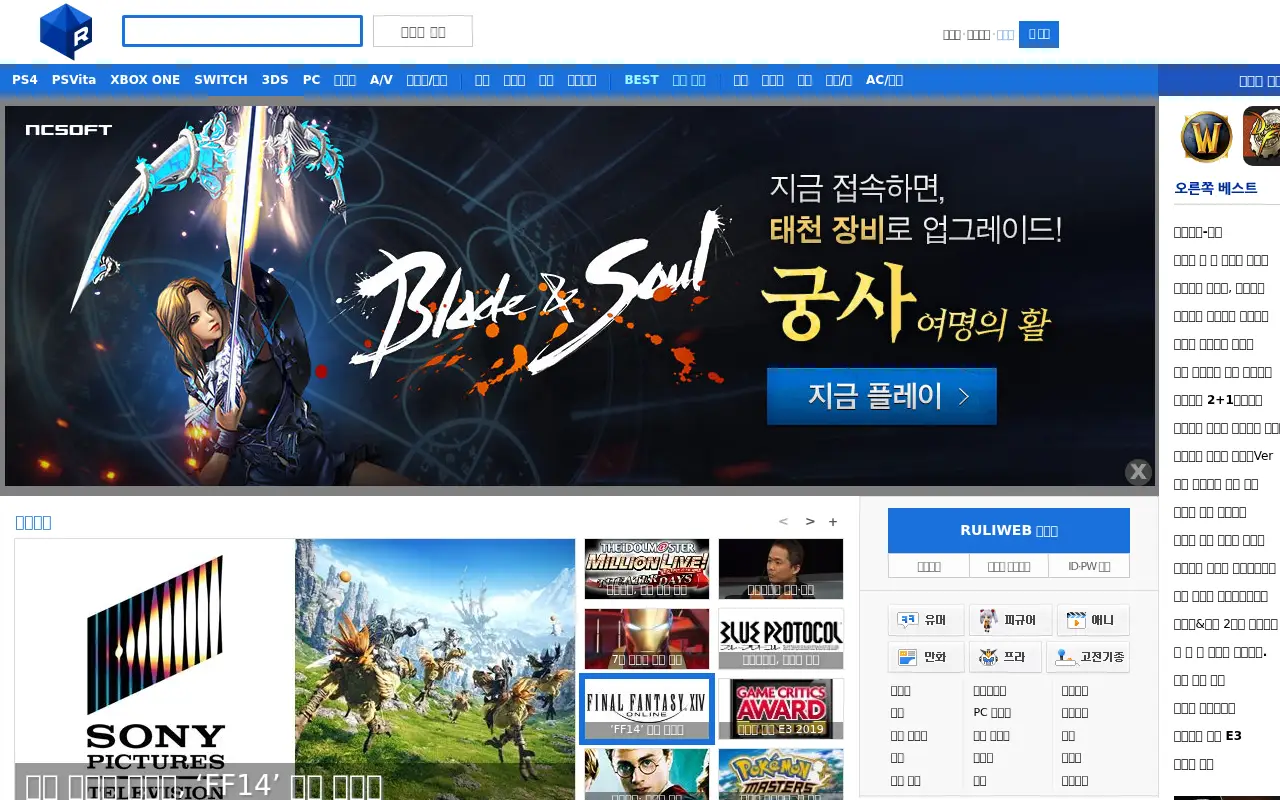
Task: Focus the search input field
Action: tap(242, 31)
